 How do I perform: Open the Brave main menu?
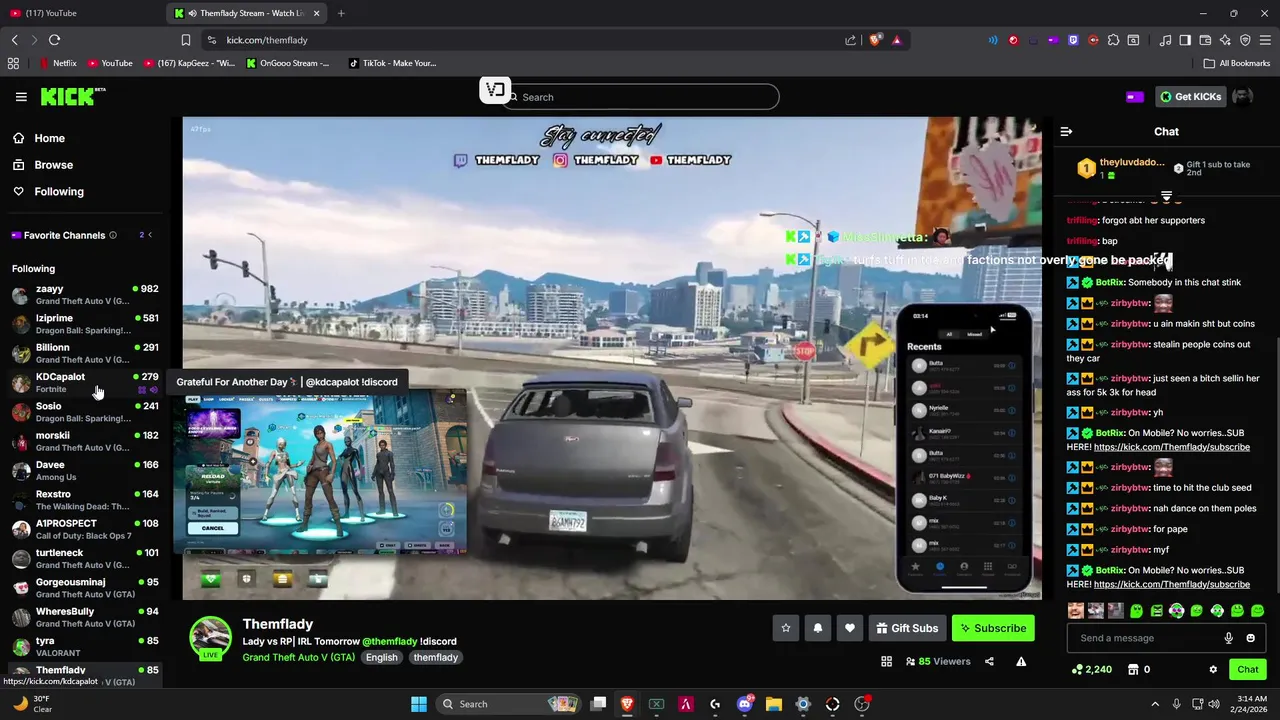(x=1265, y=40)
